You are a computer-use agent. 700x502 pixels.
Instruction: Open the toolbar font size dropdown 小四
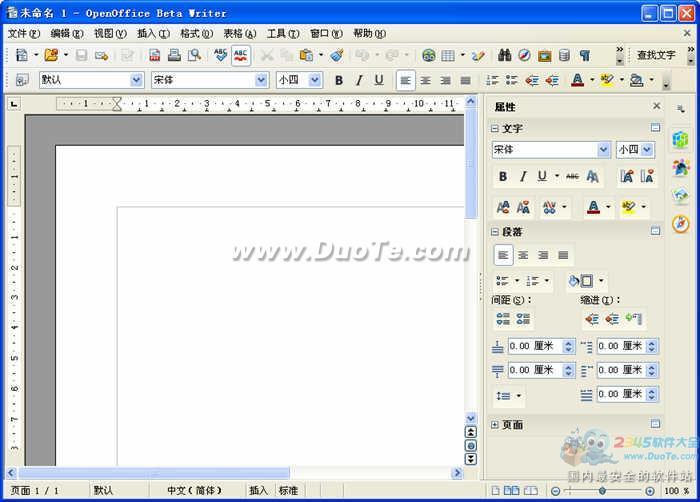315,80
